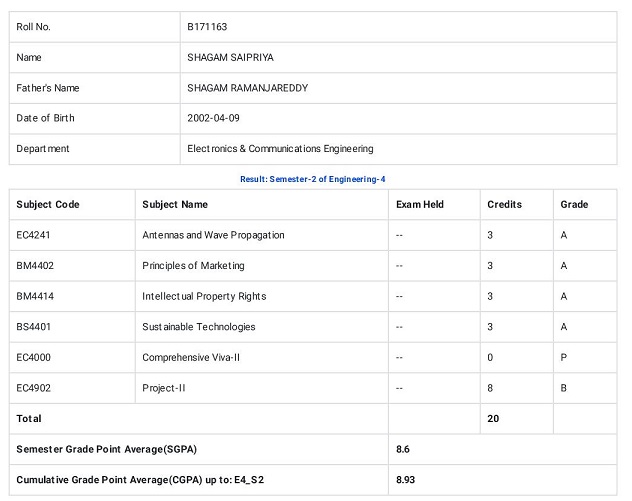Image resolution: width=632 pixels, height=501 pixels.
Task: Click Antennas and Wave Propagation subject
Action: click(x=213, y=235)
